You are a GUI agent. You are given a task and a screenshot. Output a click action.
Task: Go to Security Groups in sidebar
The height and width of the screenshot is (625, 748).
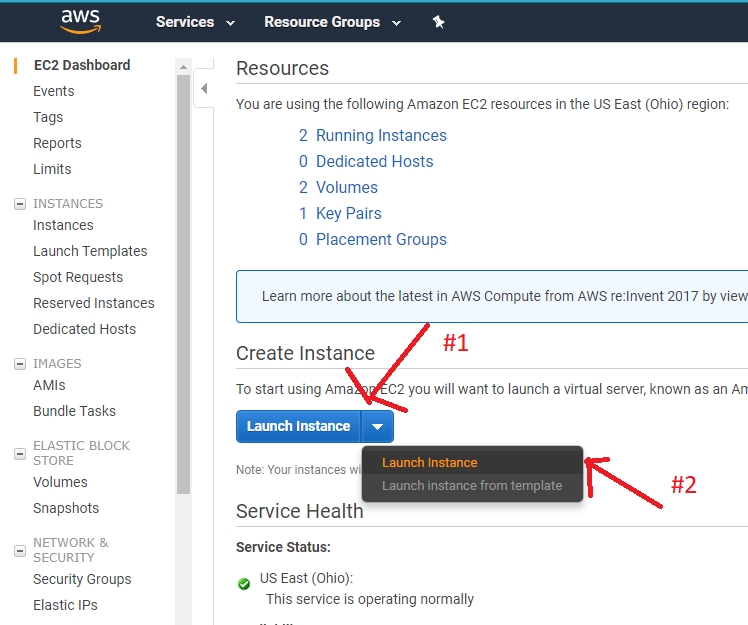tap(82, 579)
